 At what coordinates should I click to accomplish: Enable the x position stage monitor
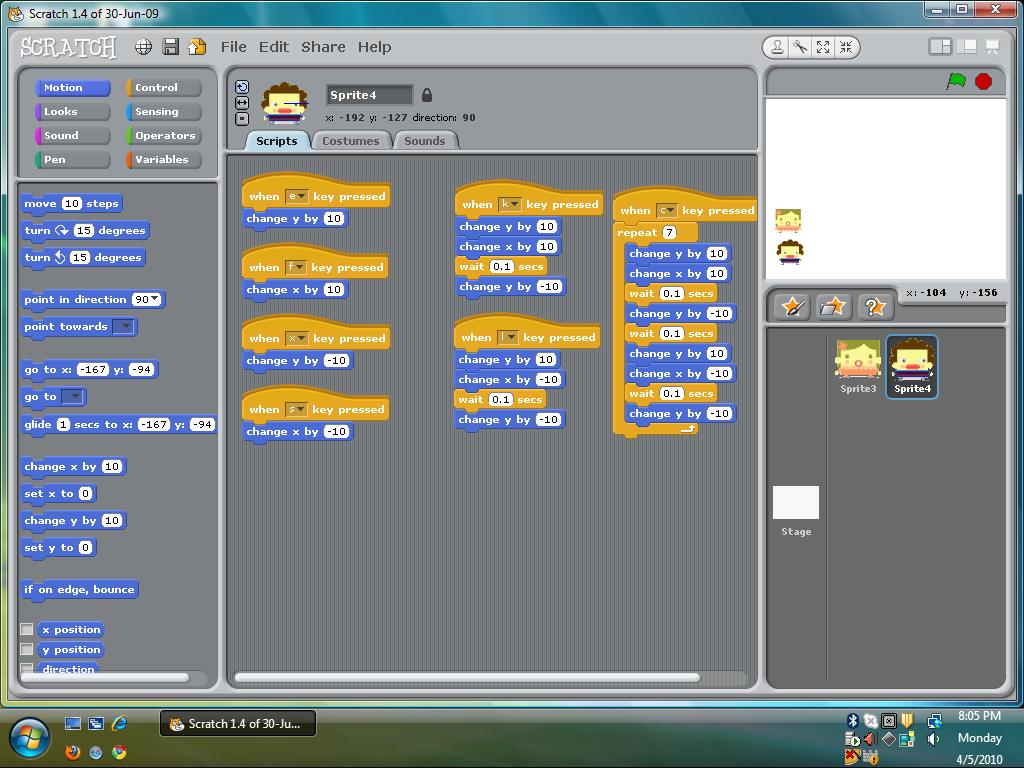29,629
